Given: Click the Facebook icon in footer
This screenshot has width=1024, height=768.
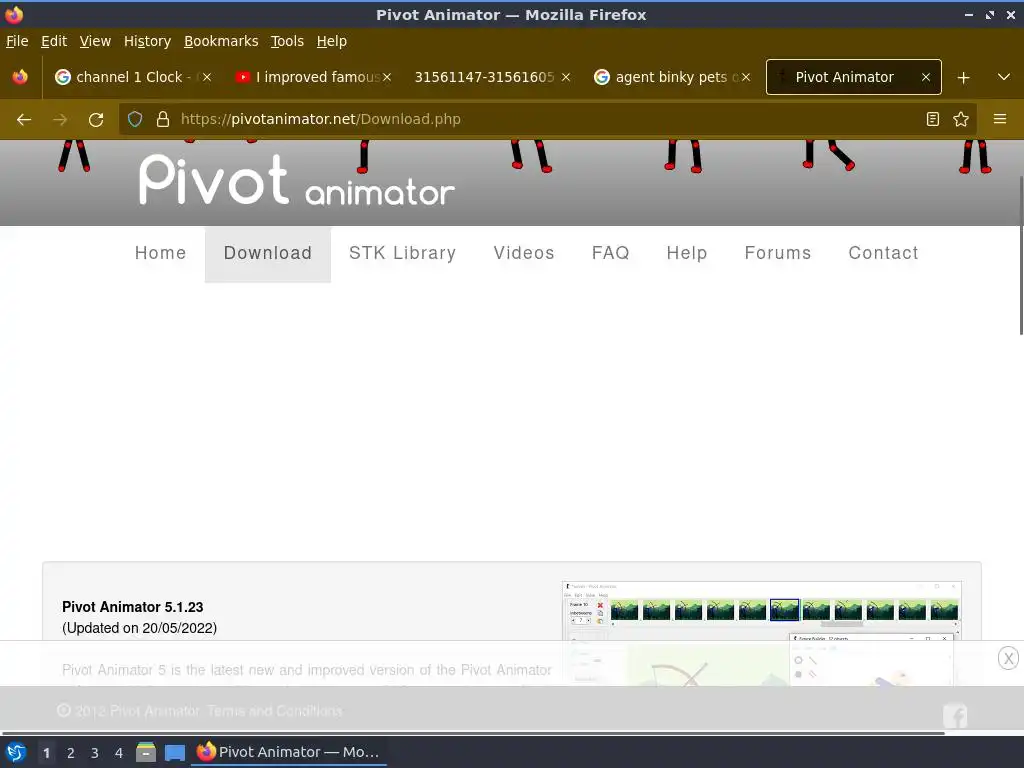Looking at the screenshot, I should (x=955, y=716).
